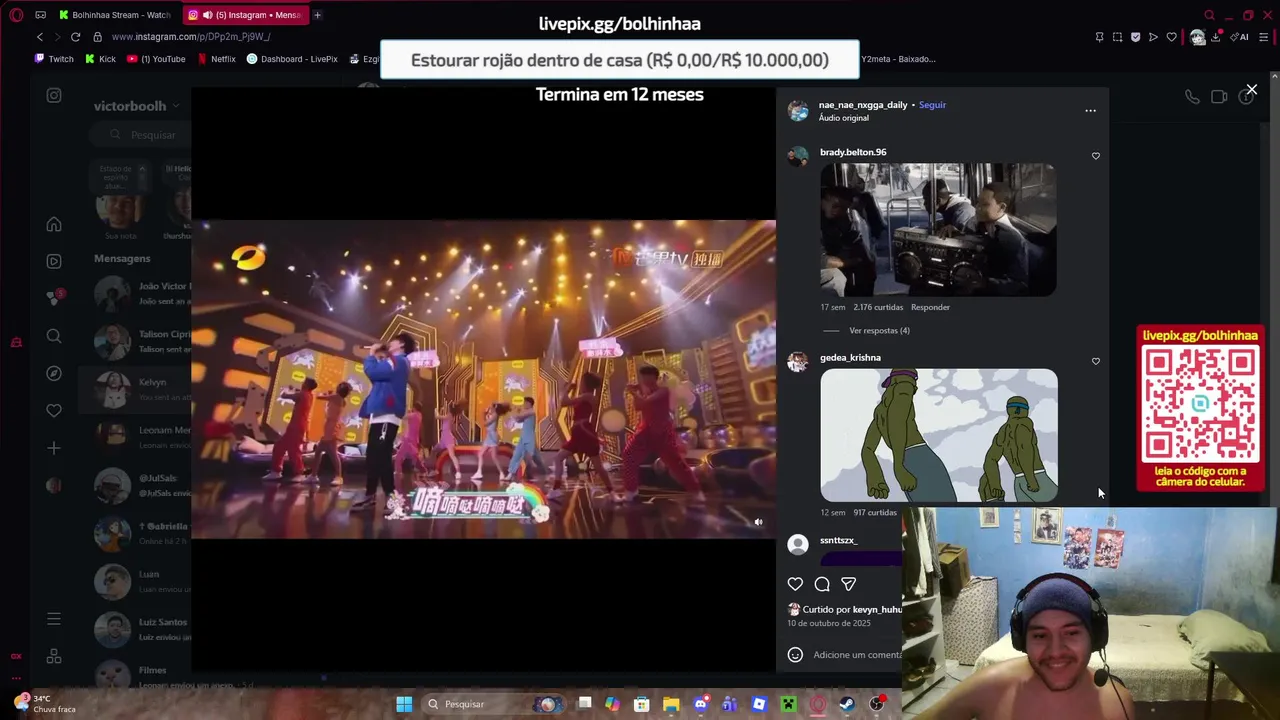Open the Reels icon in Instagram sidebar

54,261
